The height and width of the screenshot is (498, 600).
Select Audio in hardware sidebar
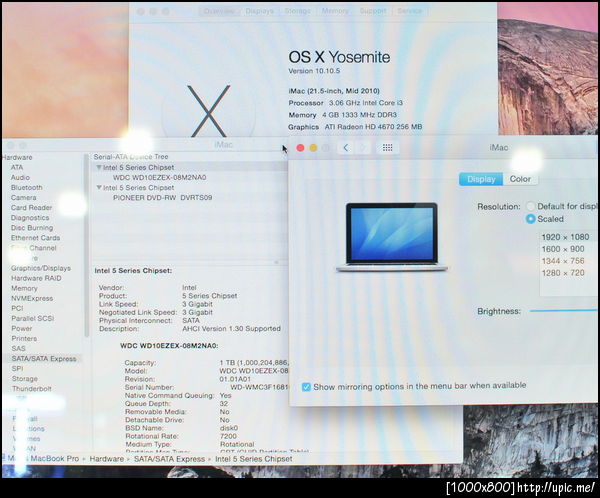(x=20, y=178)
